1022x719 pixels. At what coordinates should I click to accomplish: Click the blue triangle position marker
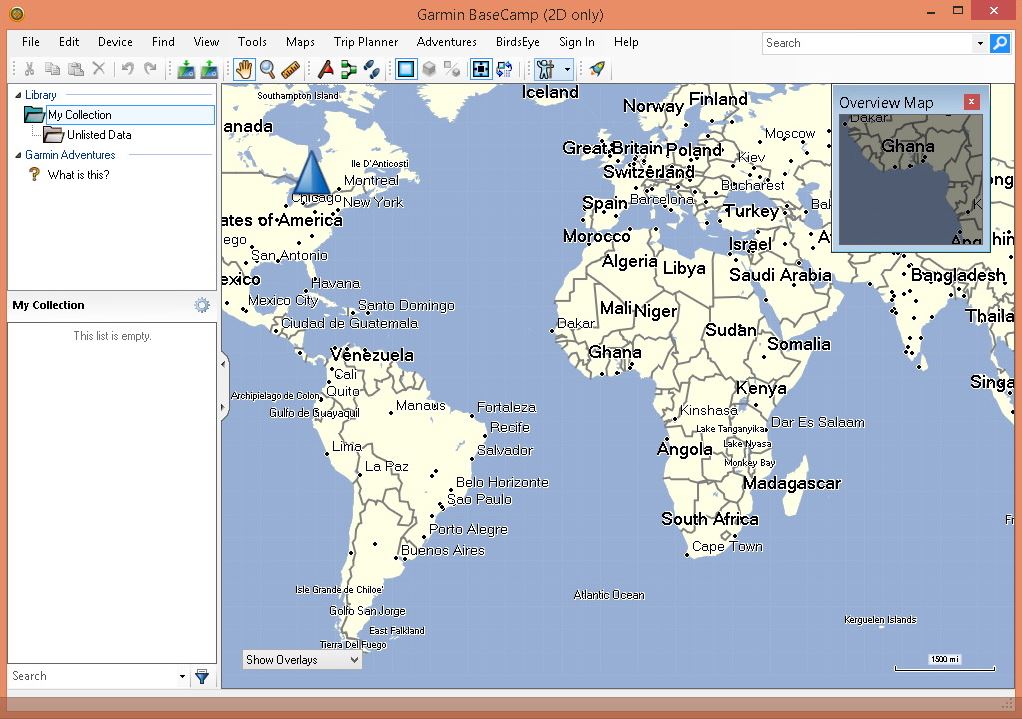(x=311, y=173)
